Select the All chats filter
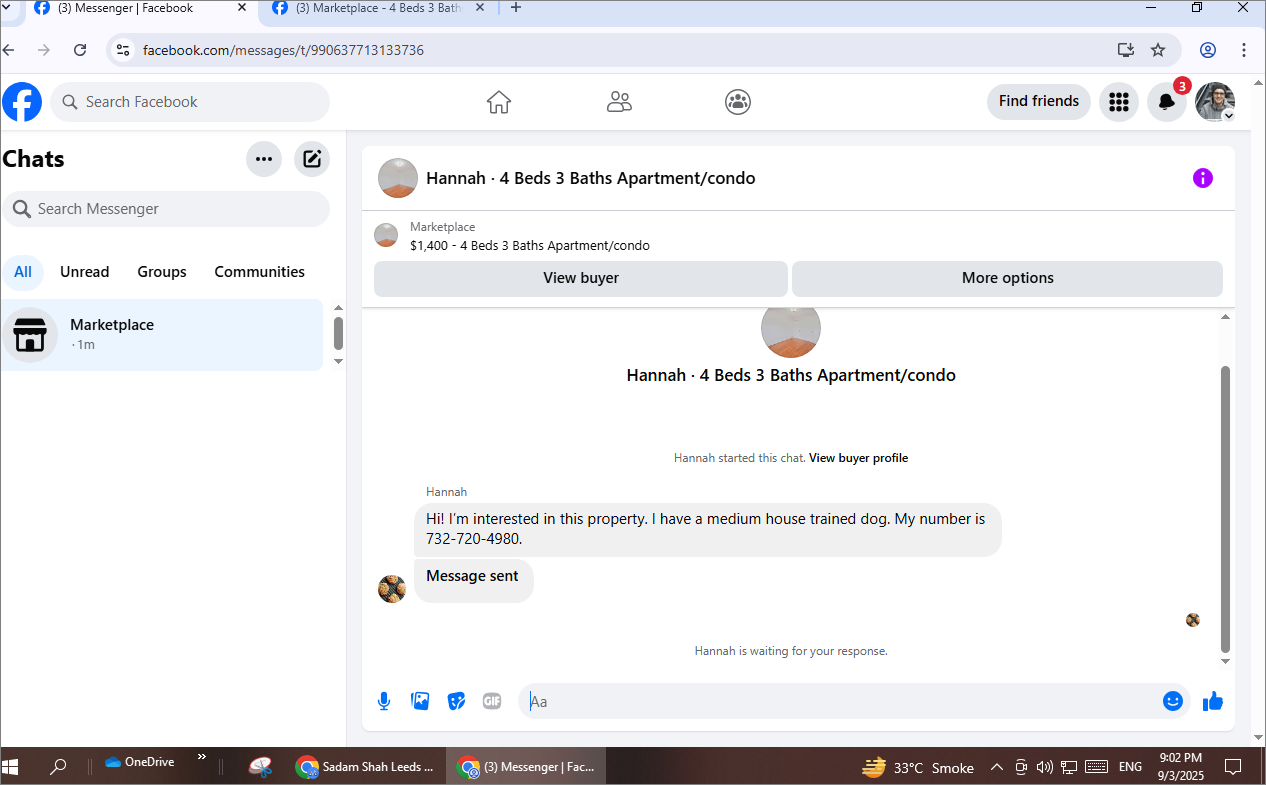Viewport: 1266px width, 785px height. coord(23,272)
